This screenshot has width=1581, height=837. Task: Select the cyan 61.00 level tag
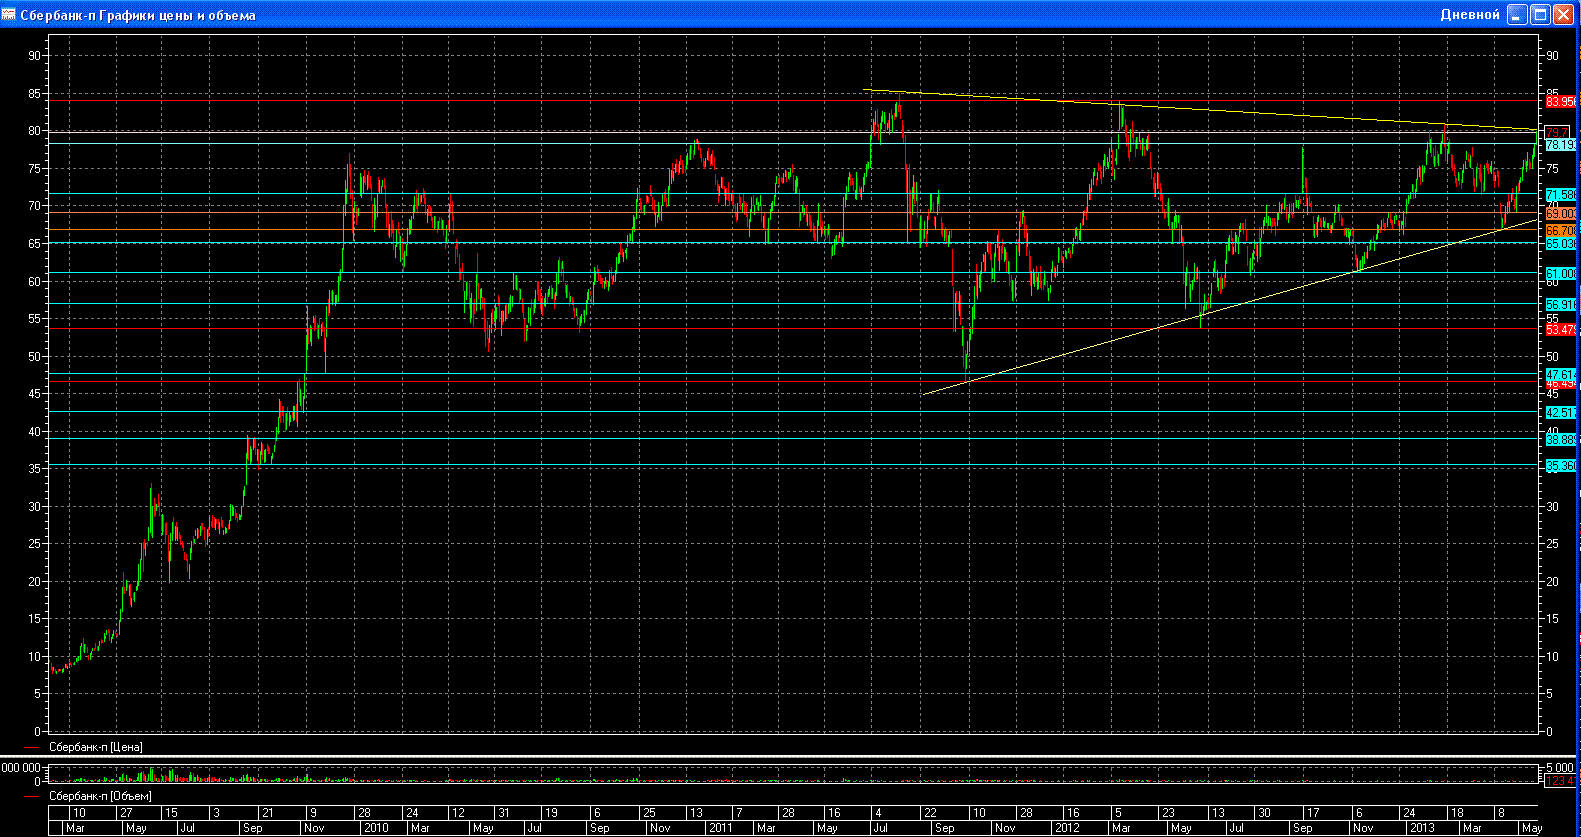tap(1560, 274)
